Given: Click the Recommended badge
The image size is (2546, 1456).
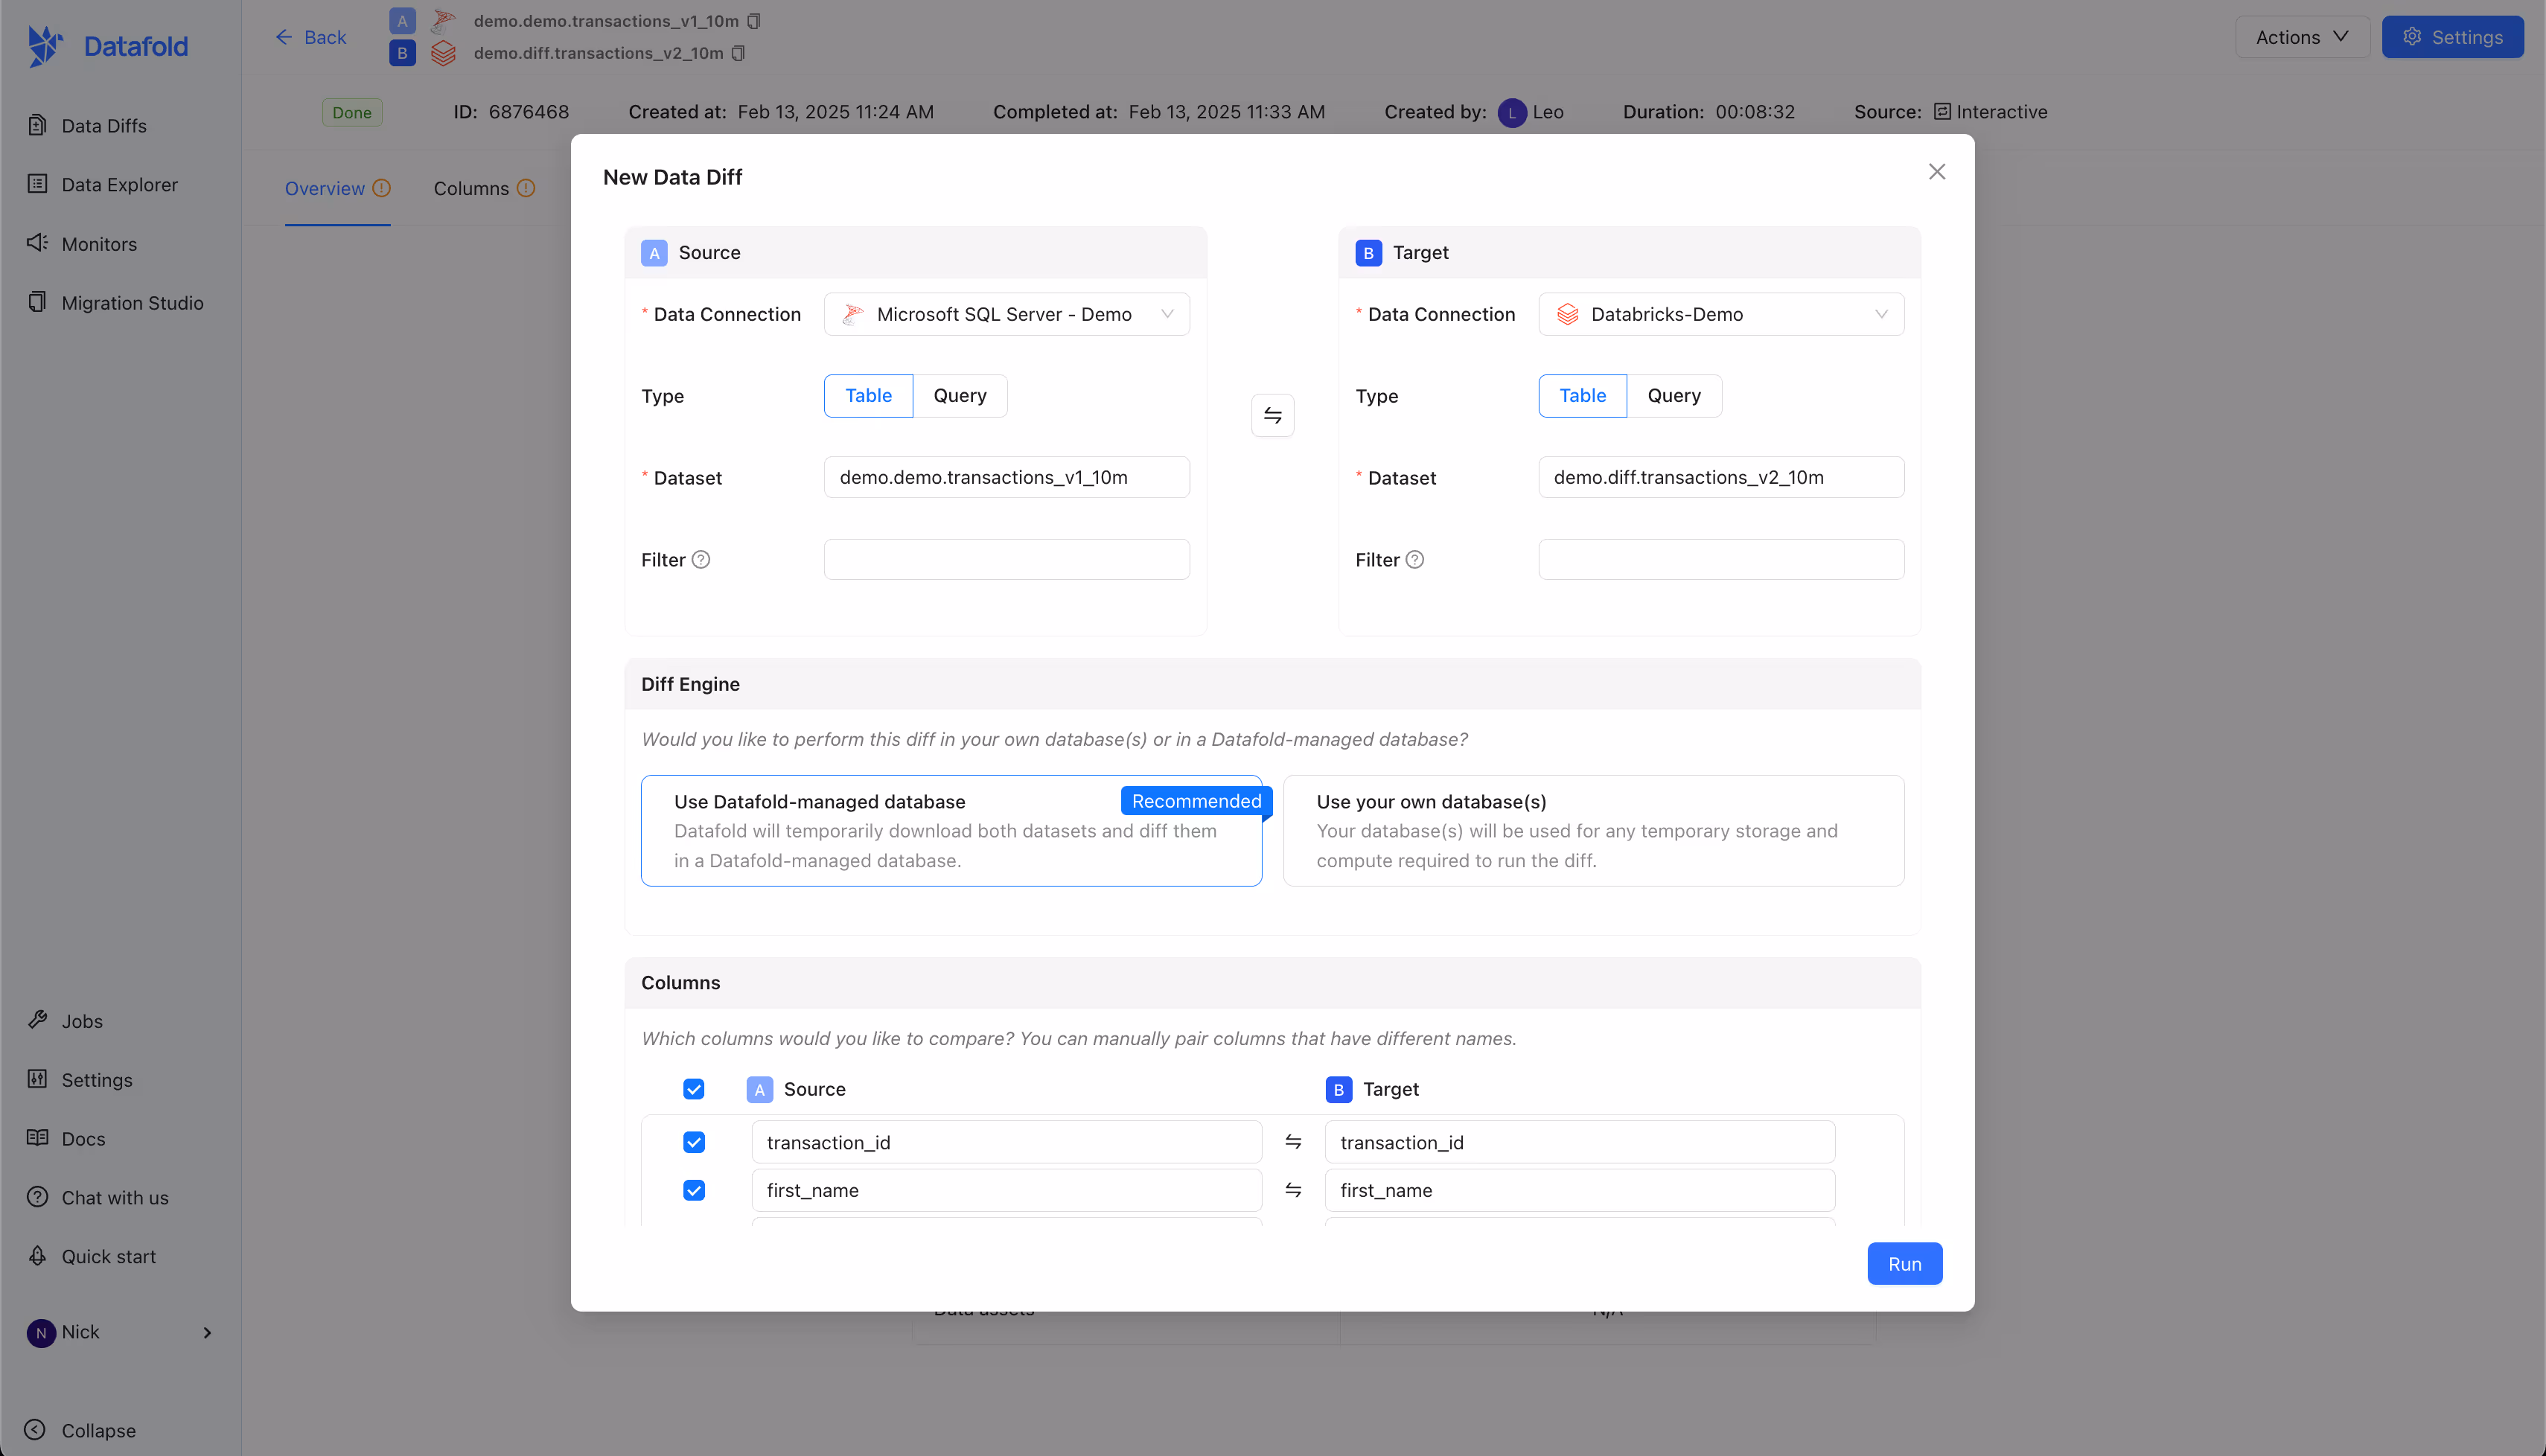Looking at the screenshot, I should (1196, 801).
